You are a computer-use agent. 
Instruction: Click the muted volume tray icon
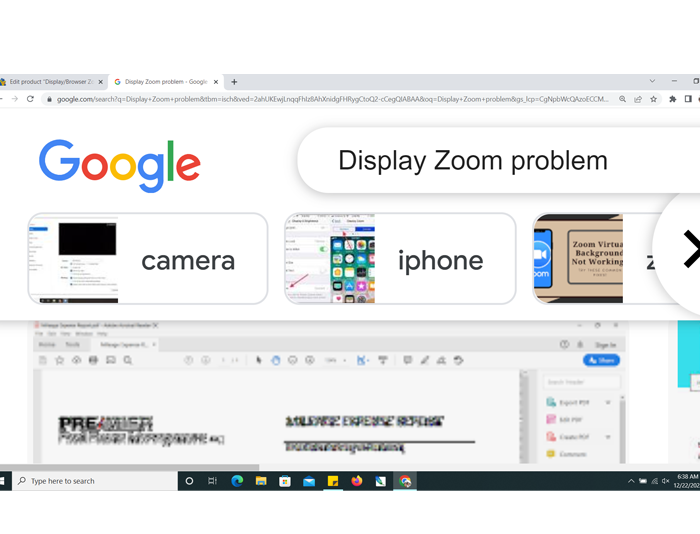coord(666,481)
